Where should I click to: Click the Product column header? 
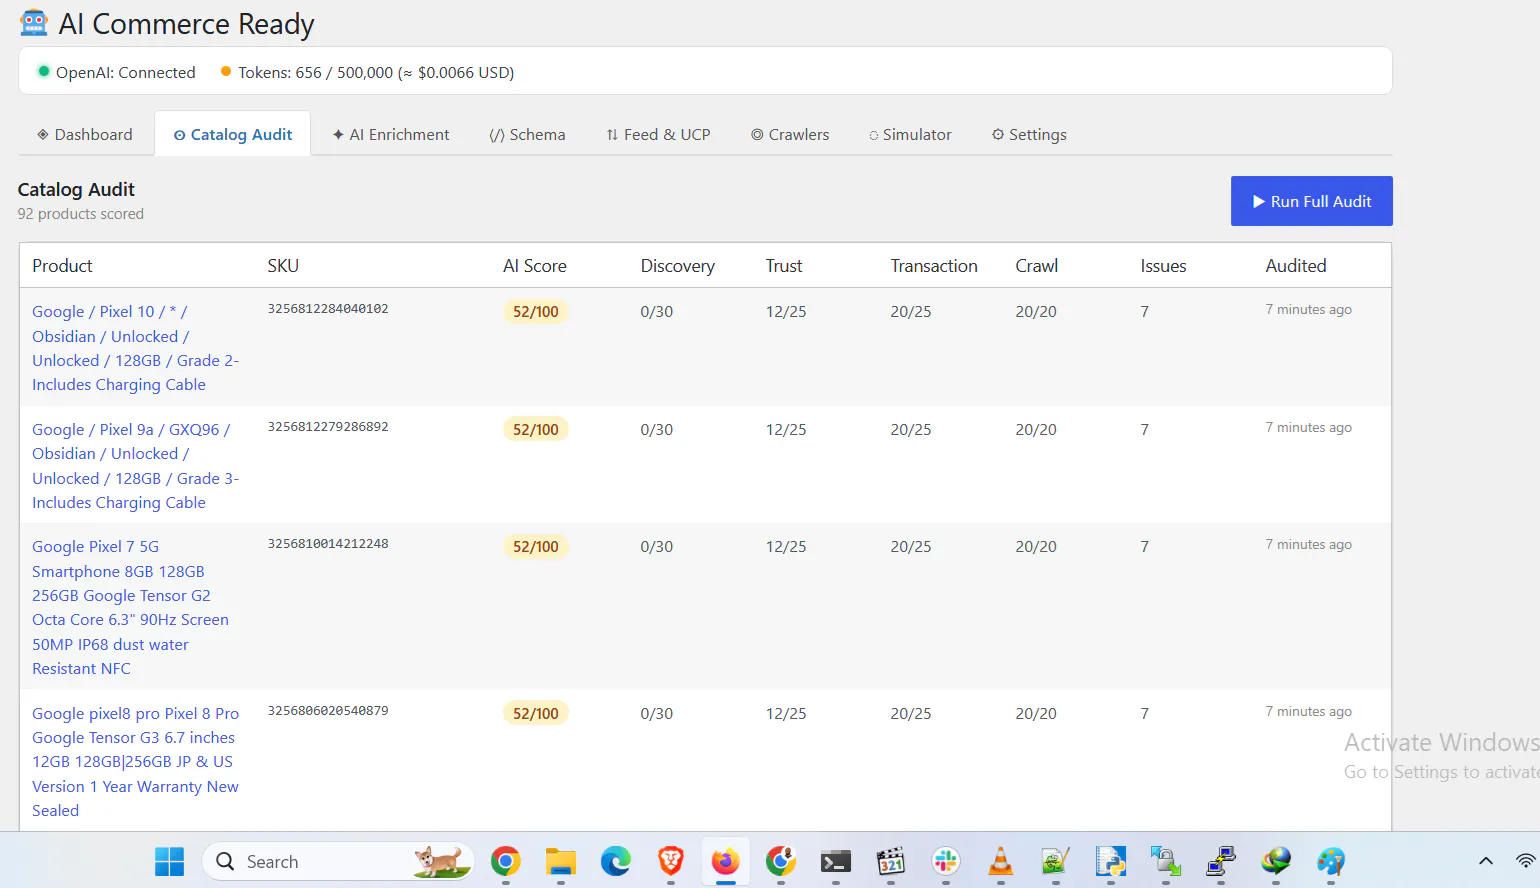coord(62,266)
